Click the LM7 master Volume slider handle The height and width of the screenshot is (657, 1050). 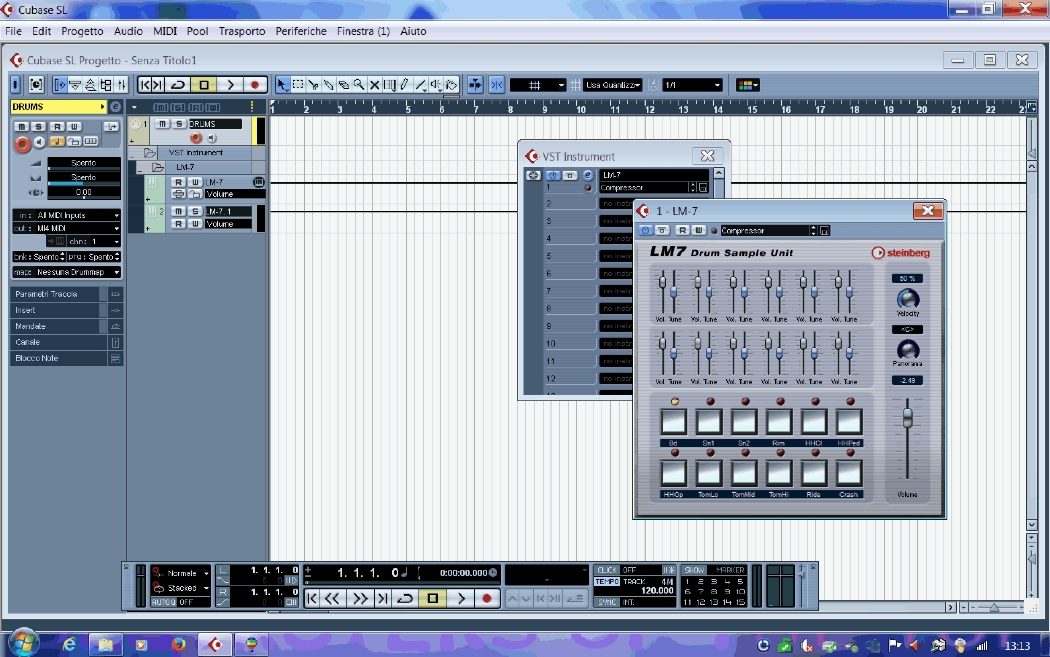(907, 418)
